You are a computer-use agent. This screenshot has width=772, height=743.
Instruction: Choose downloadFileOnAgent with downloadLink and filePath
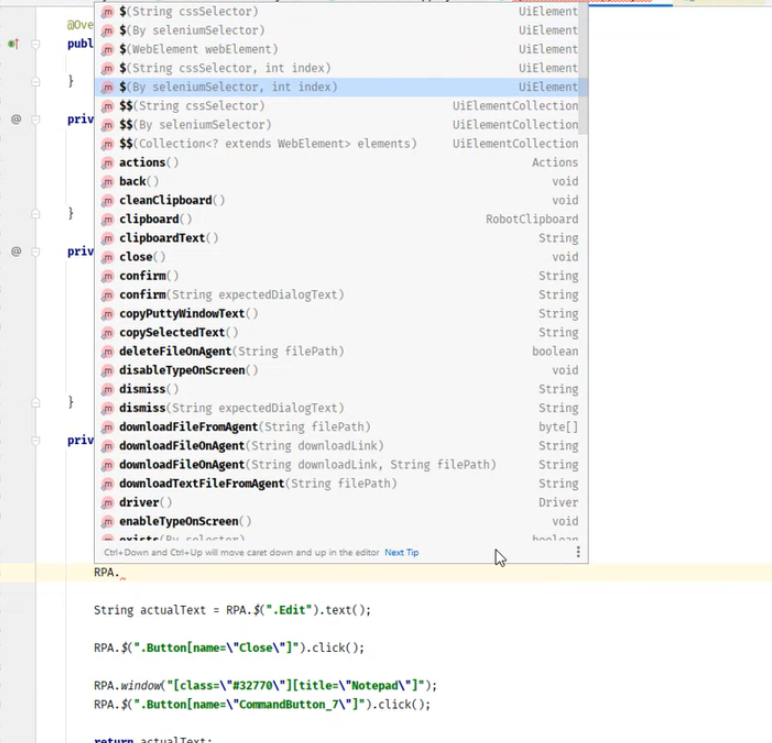pyautogui.click(x=341, y=464)
